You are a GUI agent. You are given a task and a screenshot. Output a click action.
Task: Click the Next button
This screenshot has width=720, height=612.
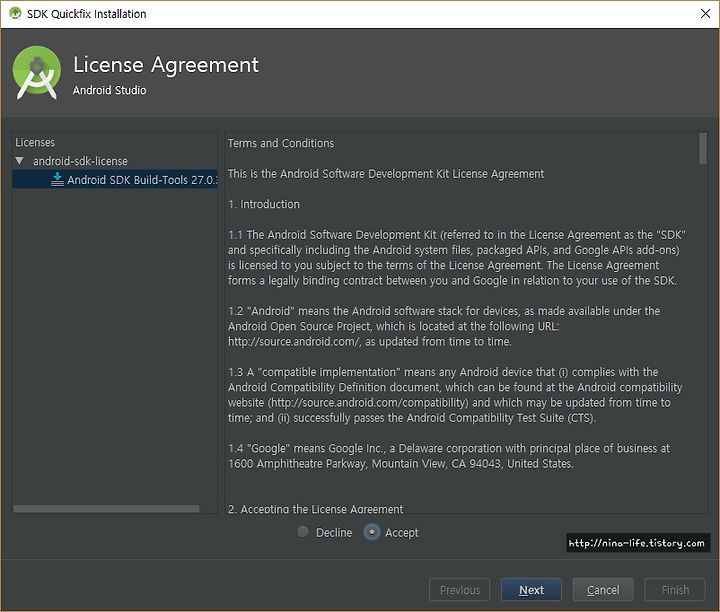[531, 590]
